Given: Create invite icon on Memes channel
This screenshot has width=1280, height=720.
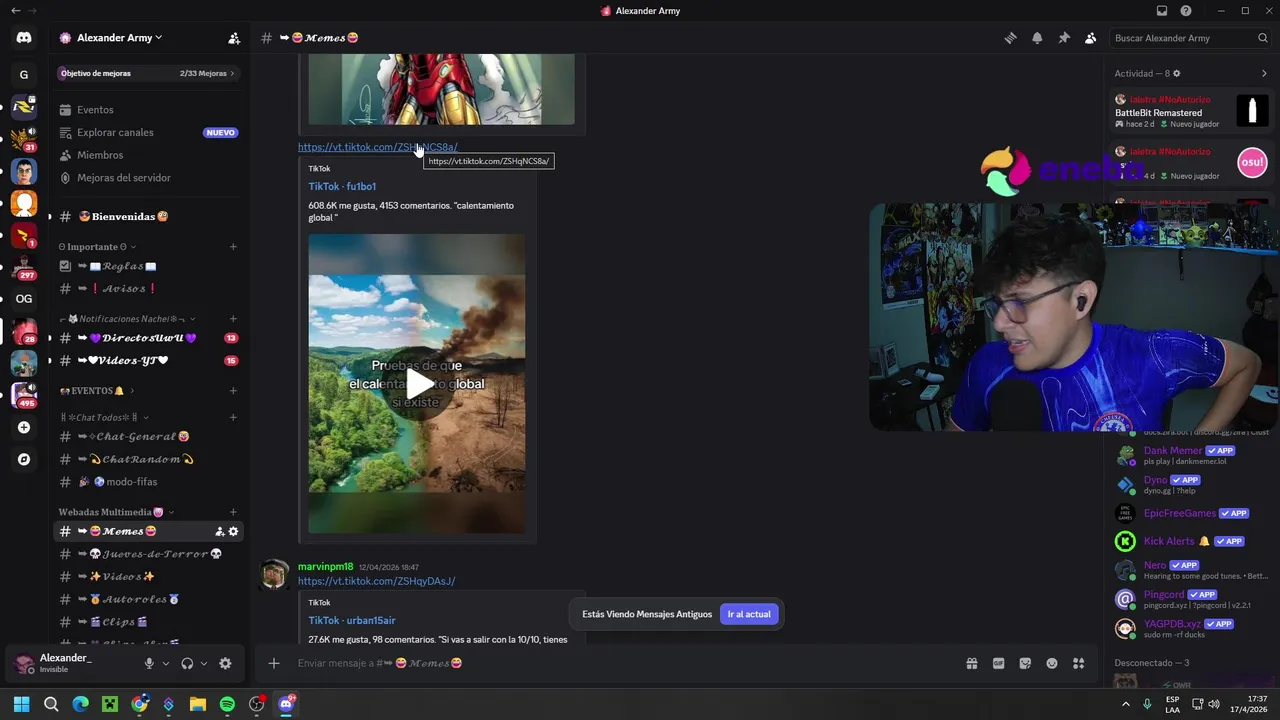Looking at the screenshot, I should click(220, 531).
